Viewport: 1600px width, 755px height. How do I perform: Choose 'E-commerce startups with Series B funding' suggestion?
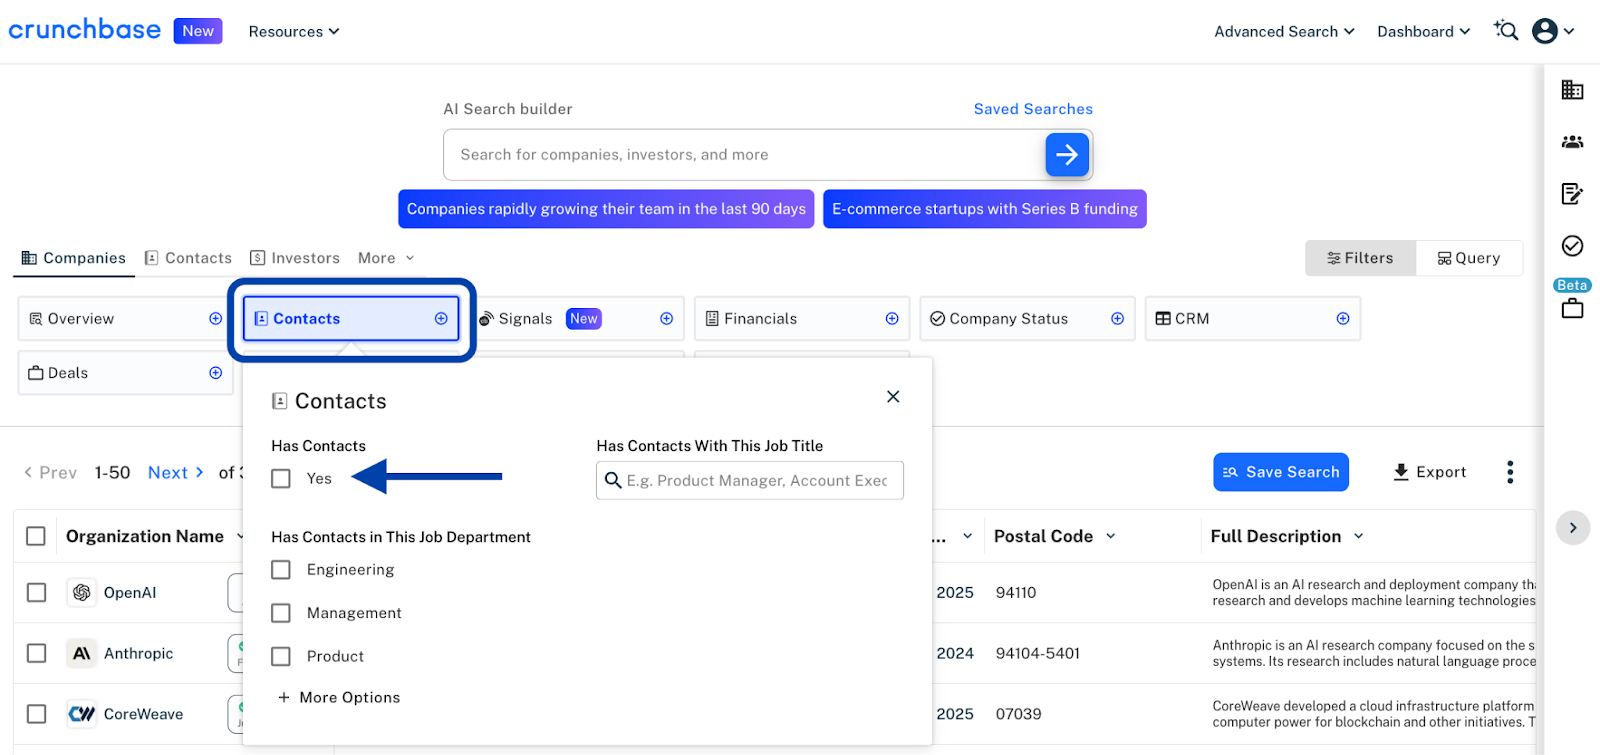(985, 209)
